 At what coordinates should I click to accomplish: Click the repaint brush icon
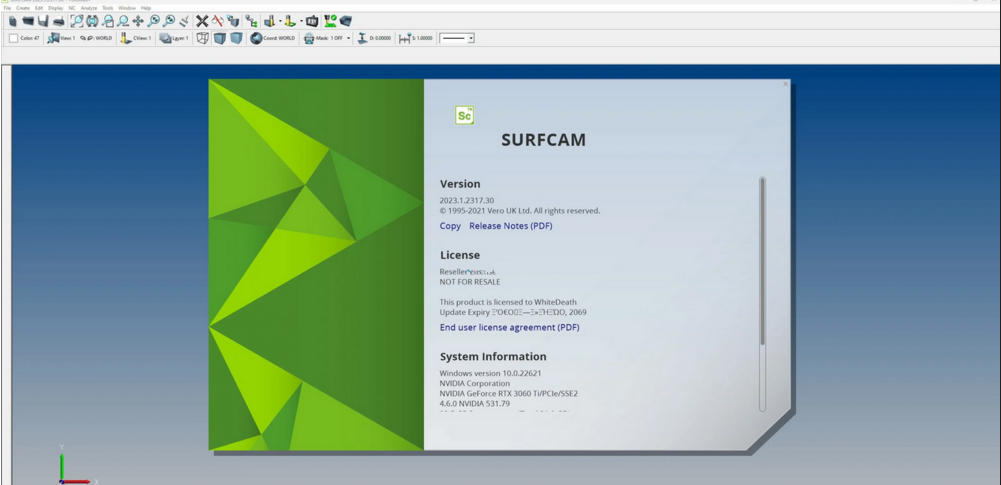(184, 21)
